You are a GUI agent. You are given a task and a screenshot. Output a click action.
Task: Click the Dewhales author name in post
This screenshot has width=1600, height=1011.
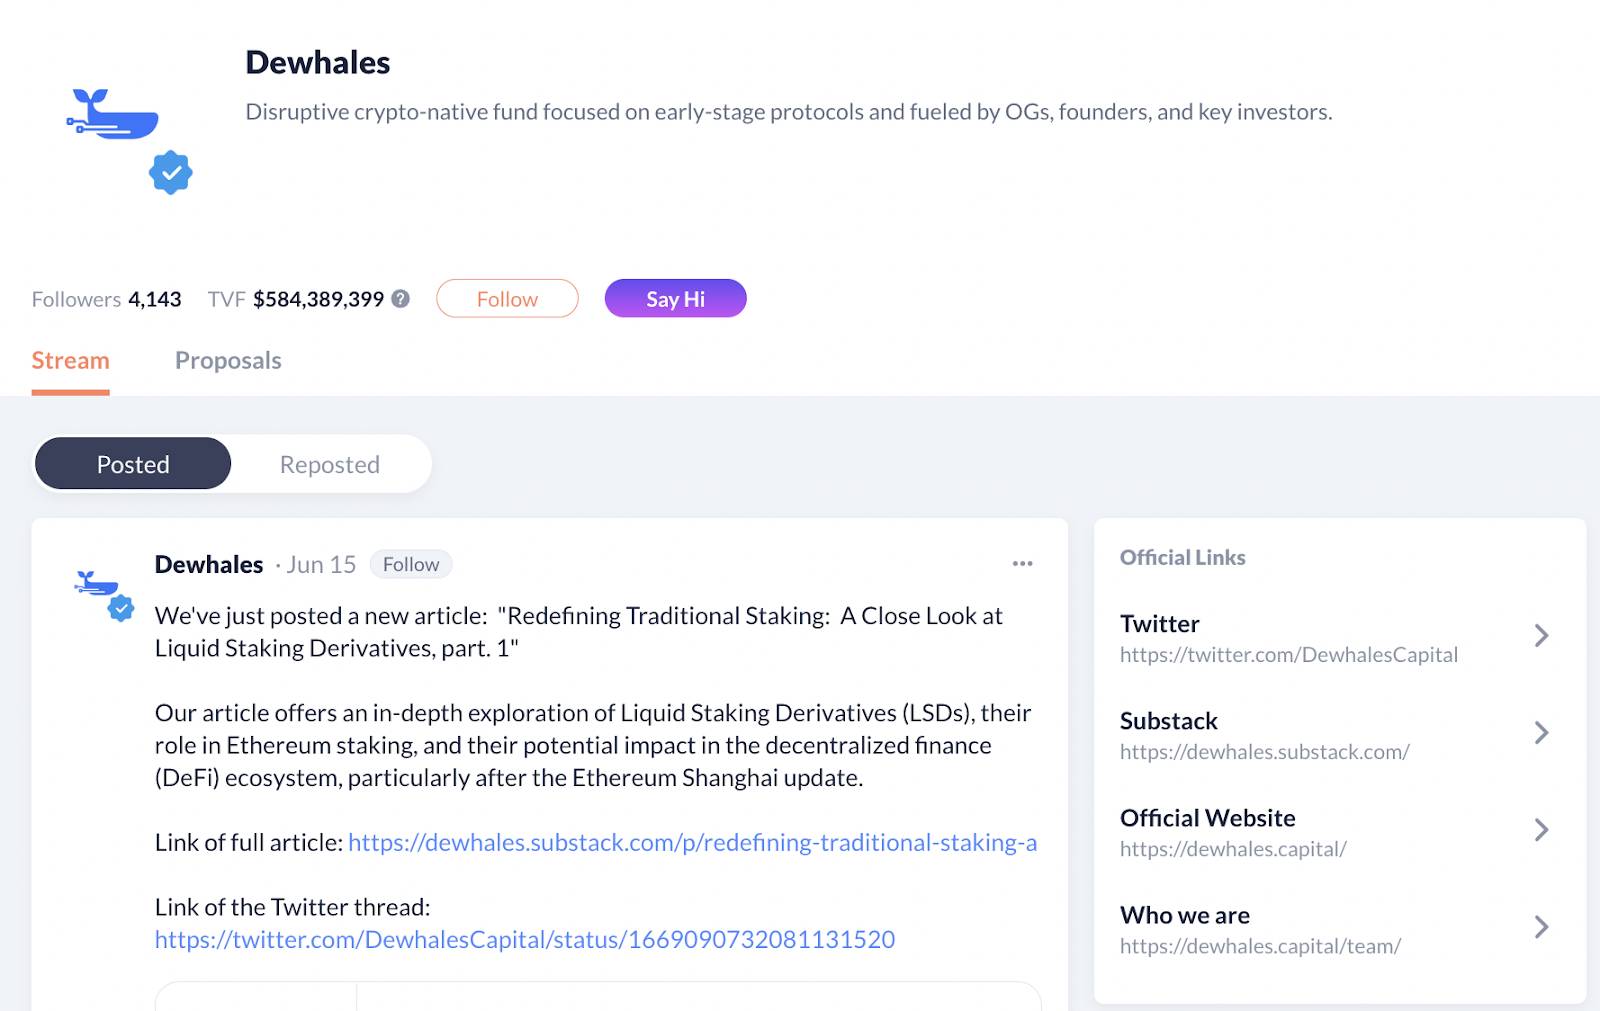(209, 564)
